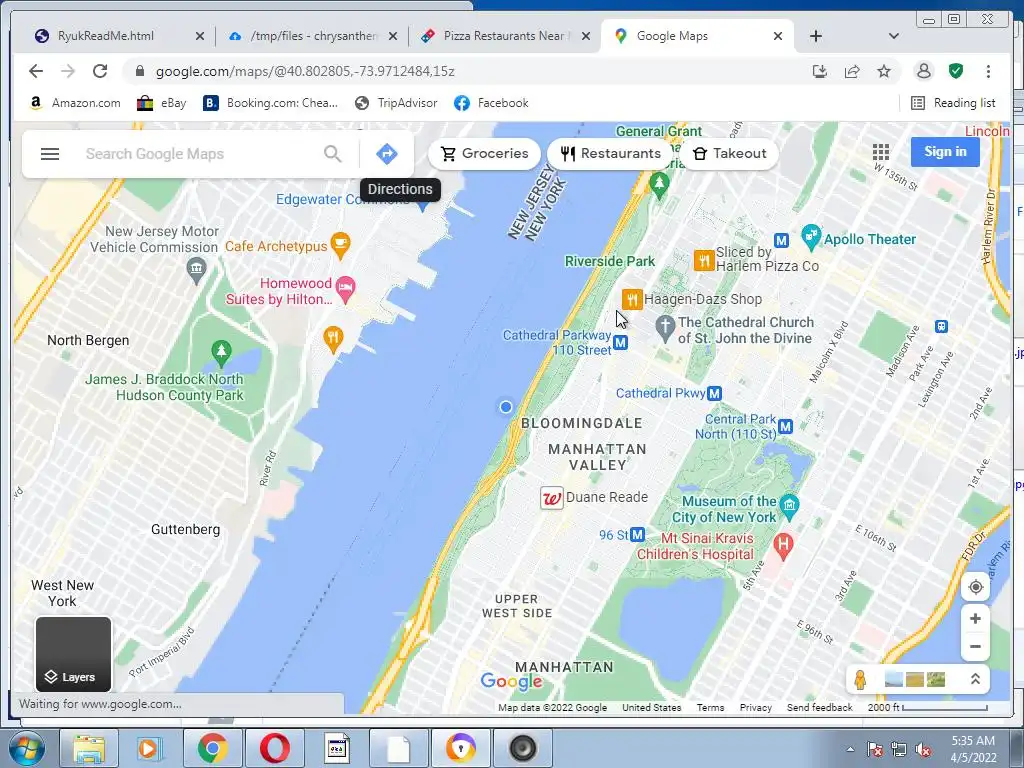
Task: Open Windows Start menu orb
Action: click(x=26, y=748)
